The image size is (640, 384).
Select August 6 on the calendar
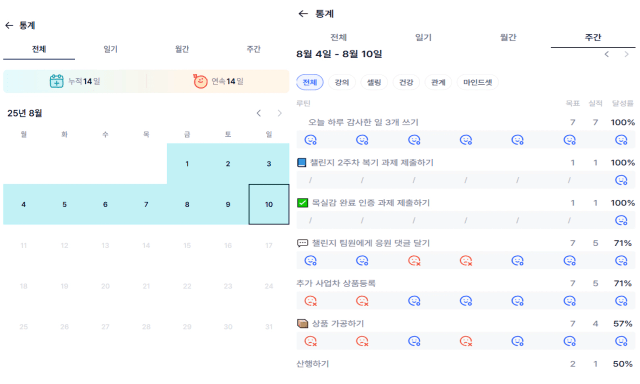105,204
